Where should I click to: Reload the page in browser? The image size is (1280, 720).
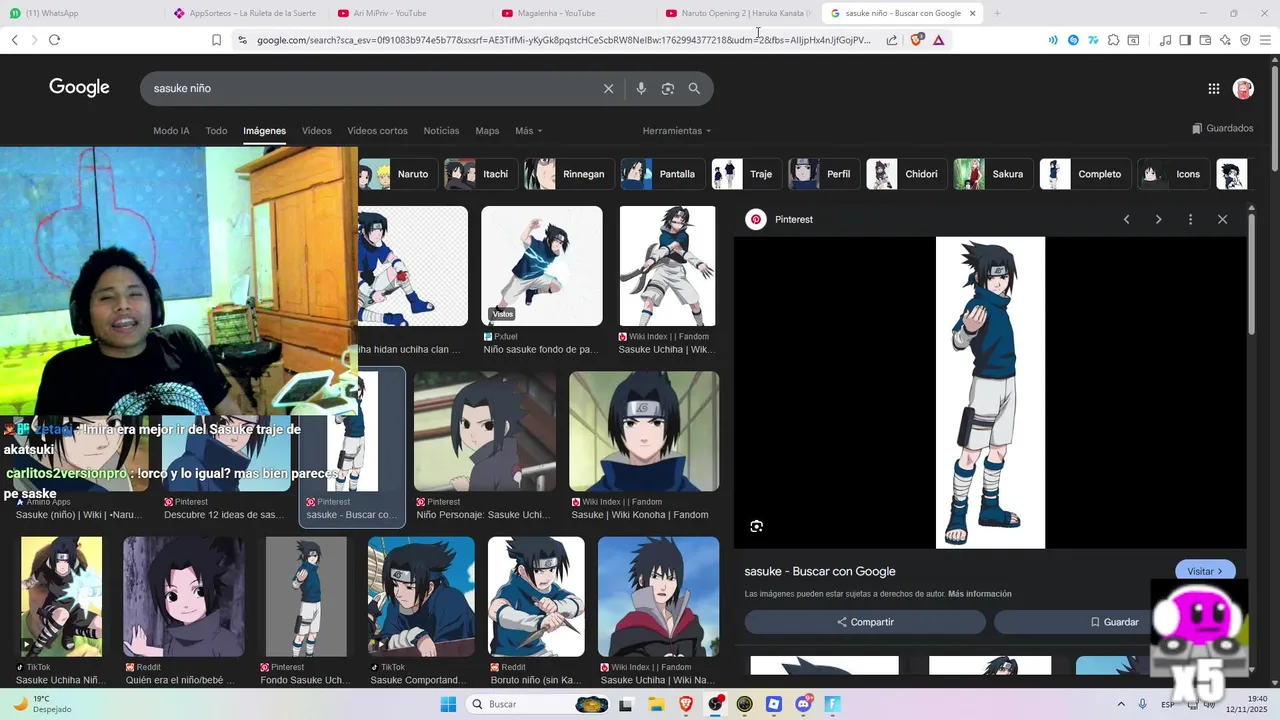[x=54, y=40]
